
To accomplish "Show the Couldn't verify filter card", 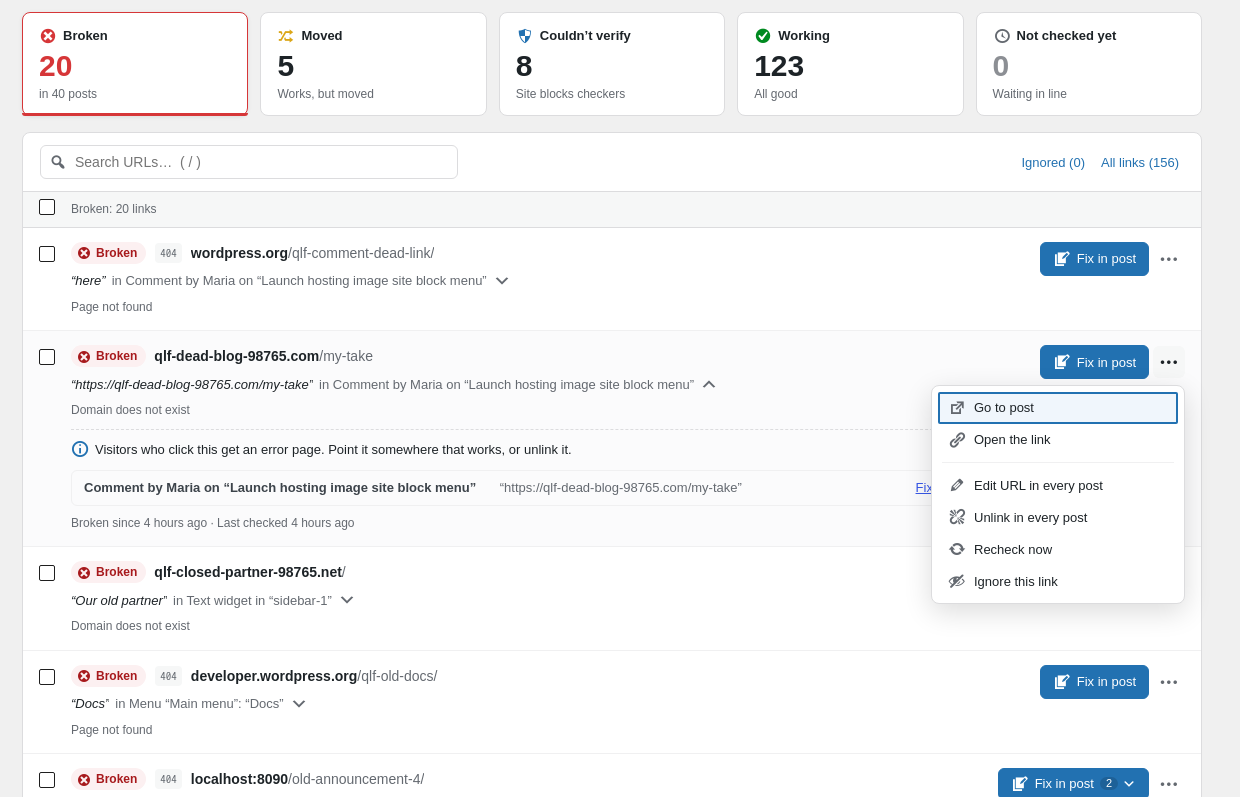I will coord(612,64).
